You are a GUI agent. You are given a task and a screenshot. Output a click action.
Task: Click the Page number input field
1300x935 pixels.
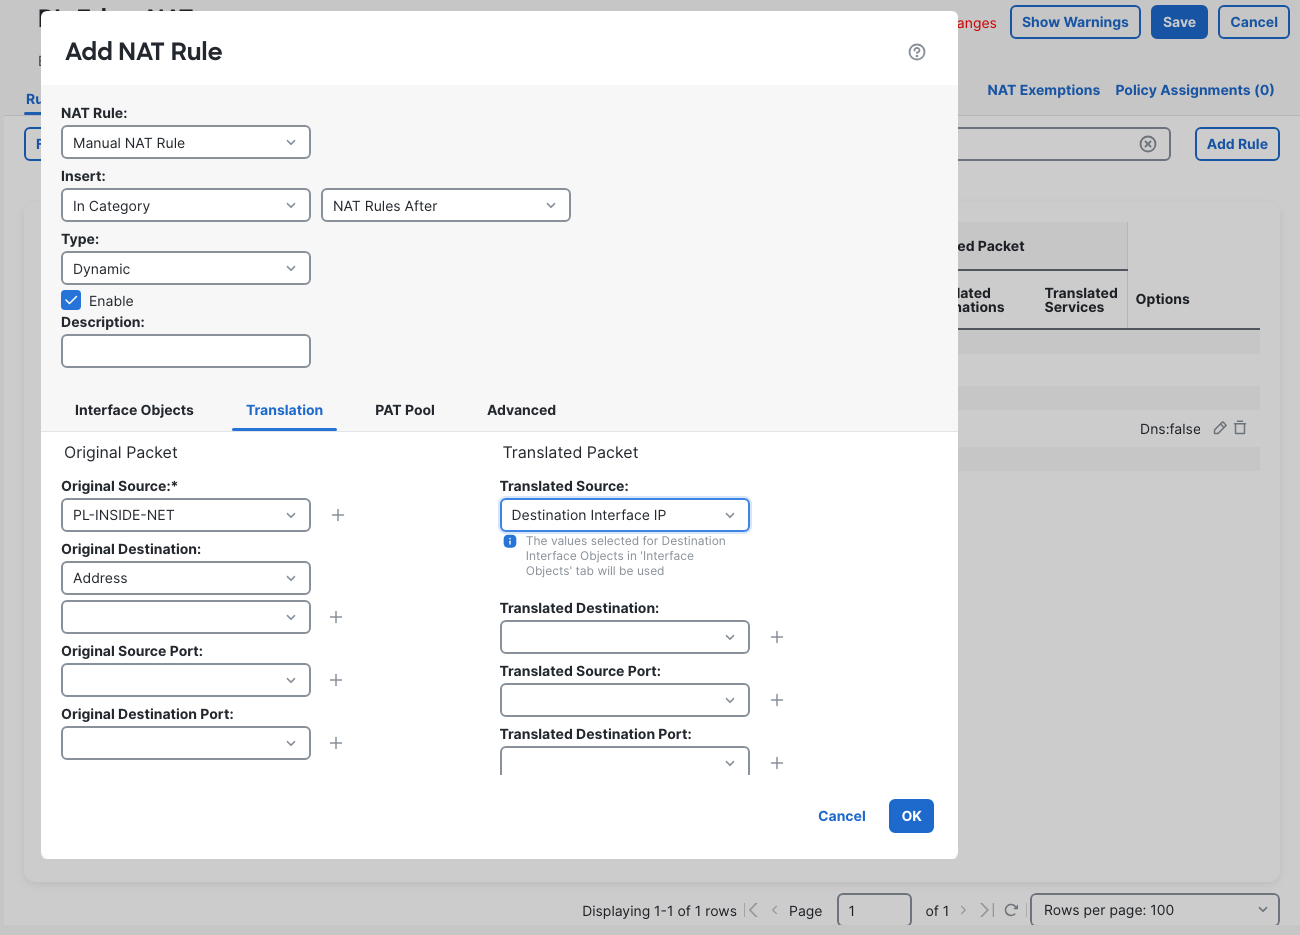point(874,910)
